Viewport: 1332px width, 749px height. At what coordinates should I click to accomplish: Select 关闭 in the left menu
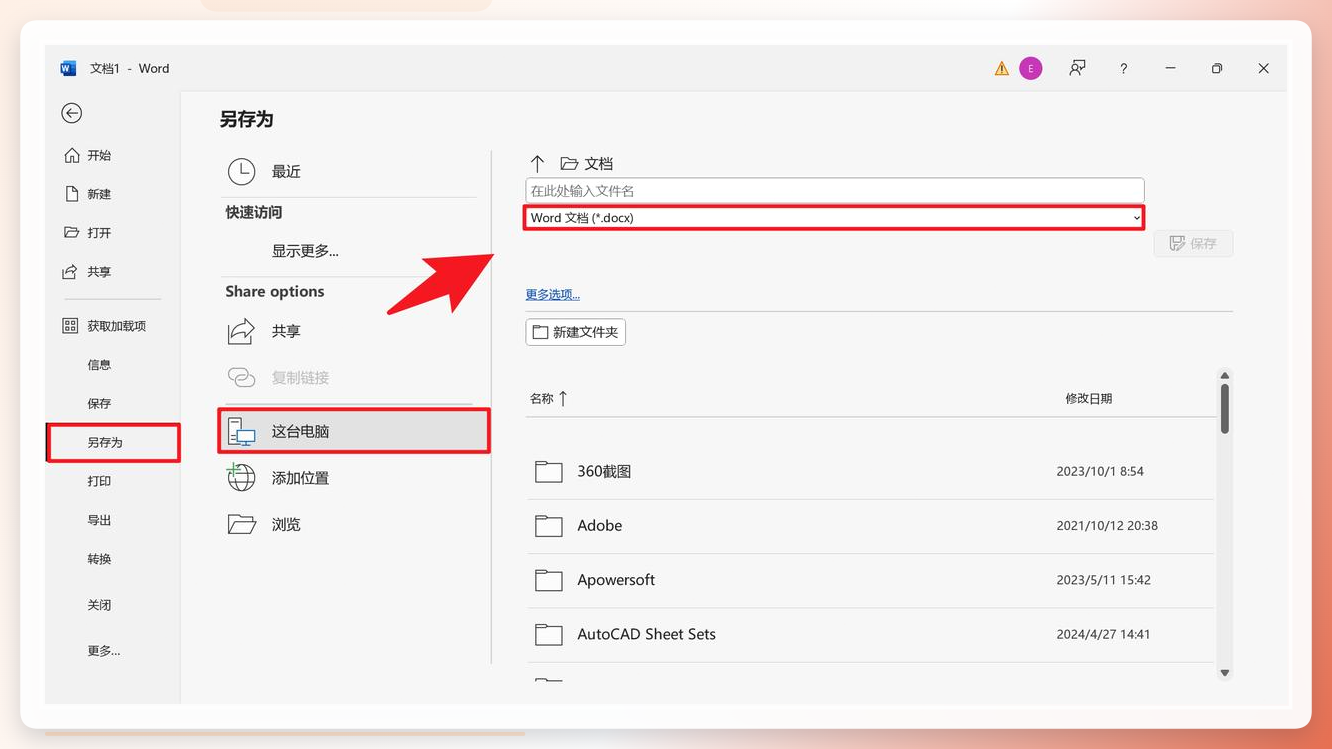[99, 605]
